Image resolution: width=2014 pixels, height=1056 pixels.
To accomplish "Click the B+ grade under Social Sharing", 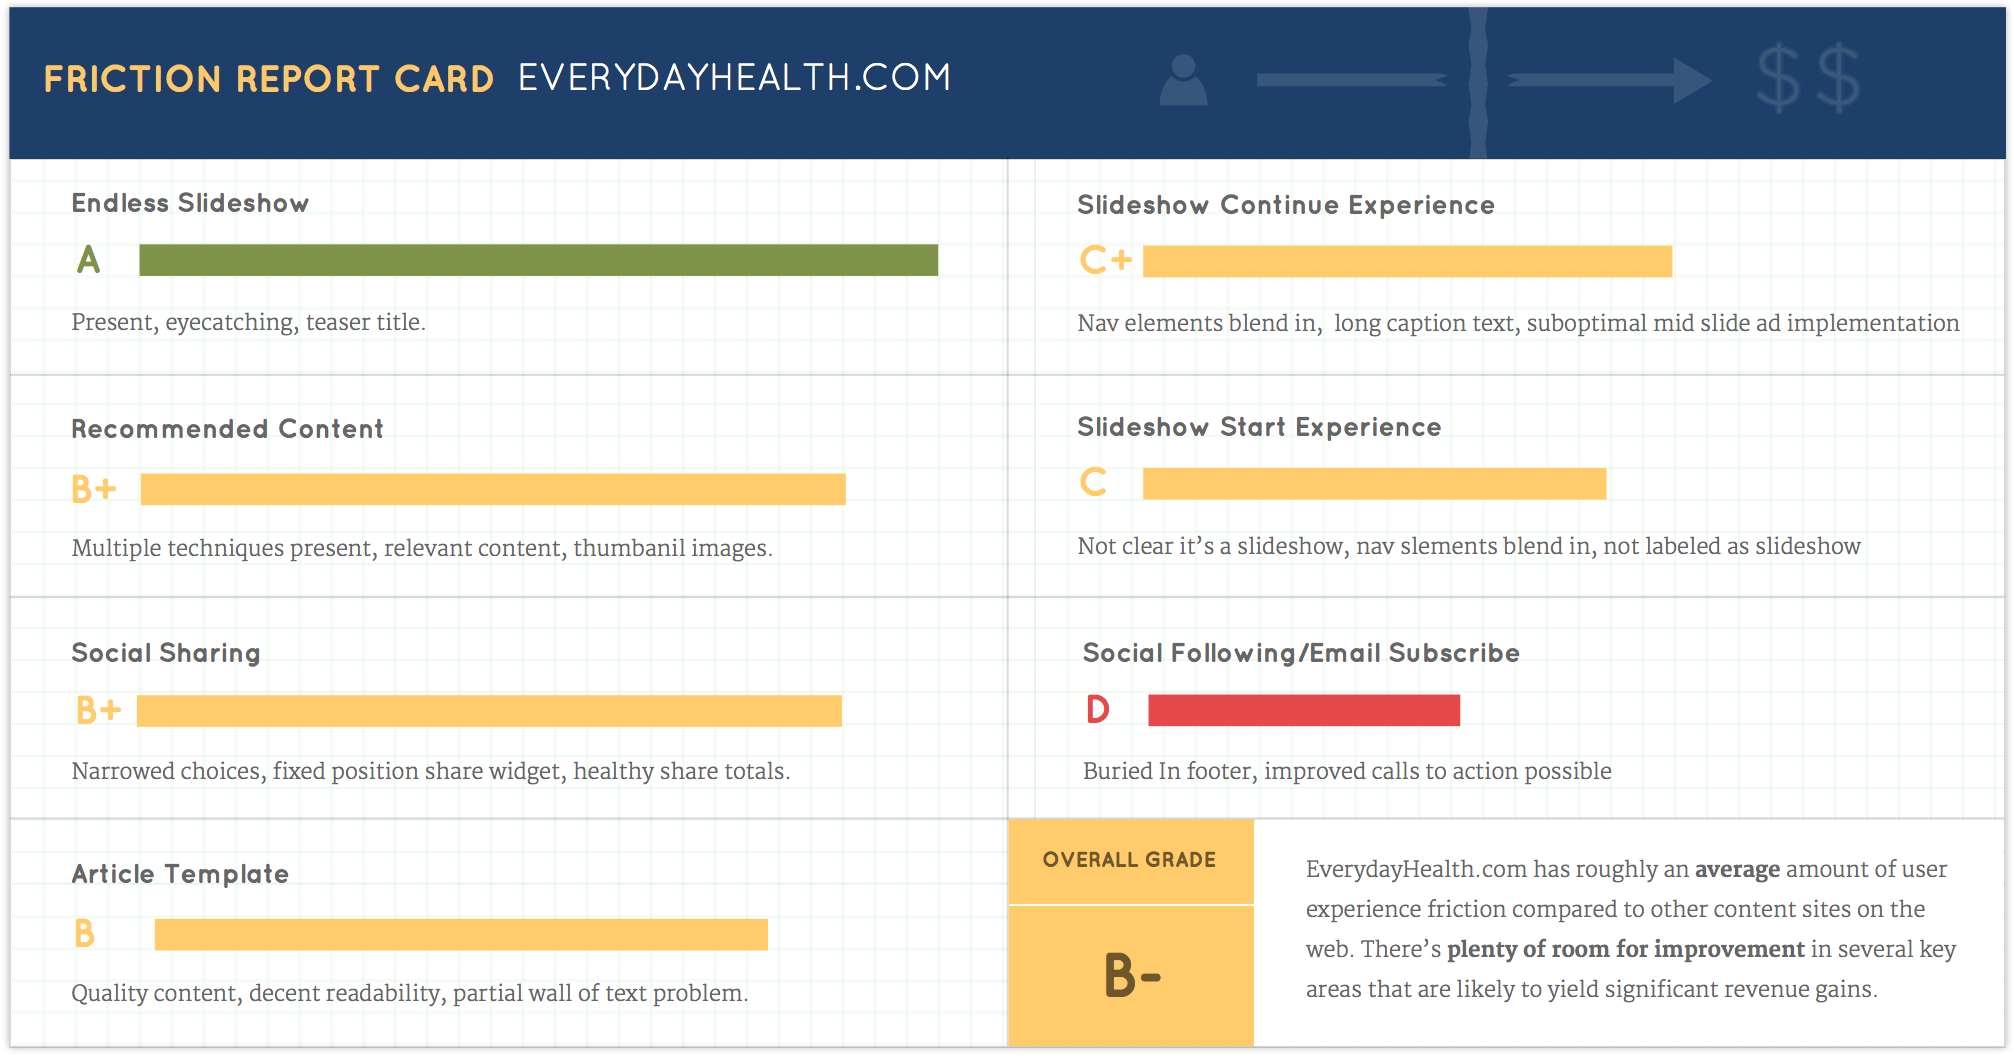I will click(99, 710).
